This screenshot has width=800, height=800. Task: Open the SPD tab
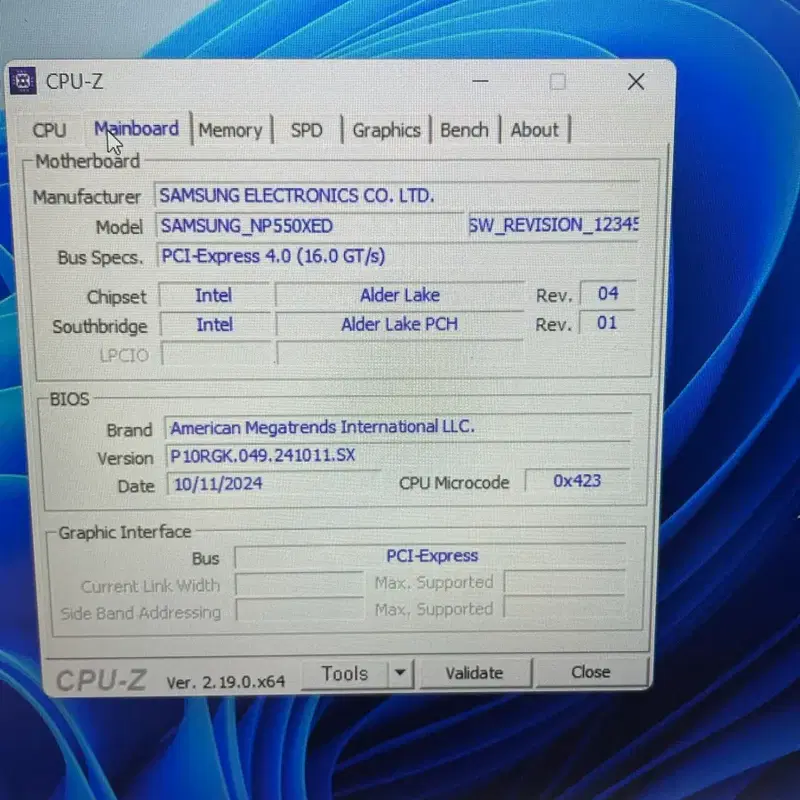307,131
